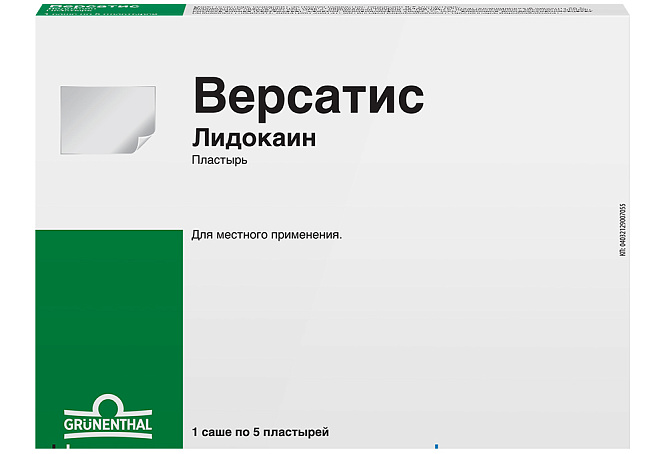668x454 pixels.
Task: Click the 'Лидокаин' text
Action: (254, 138)
